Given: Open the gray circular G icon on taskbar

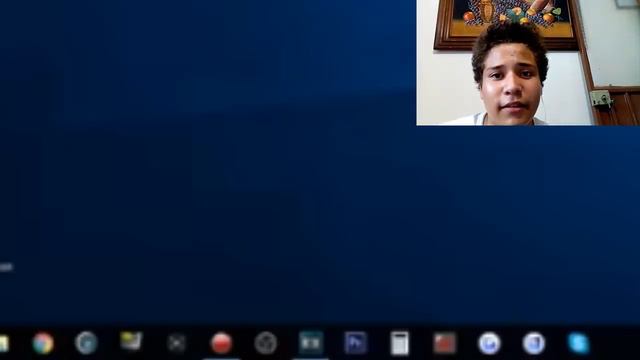Looking at the screenshot, I should (86, 342).
